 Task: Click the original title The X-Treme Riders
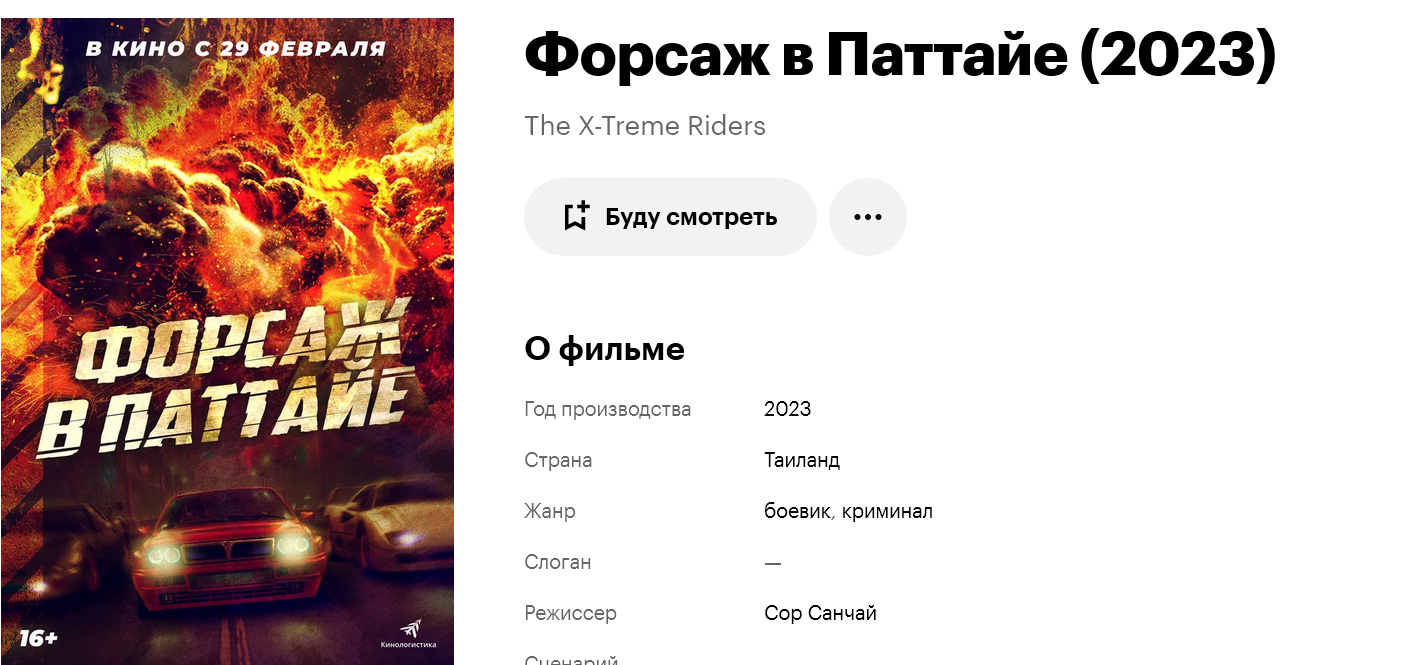pos(645,126)
